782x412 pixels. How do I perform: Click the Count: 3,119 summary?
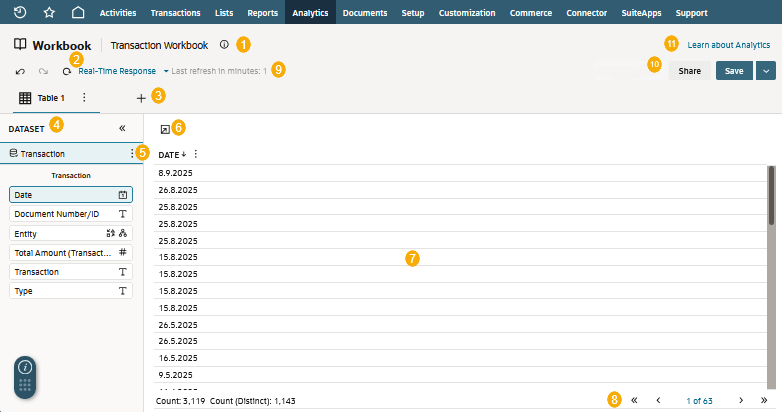[180, 401]
